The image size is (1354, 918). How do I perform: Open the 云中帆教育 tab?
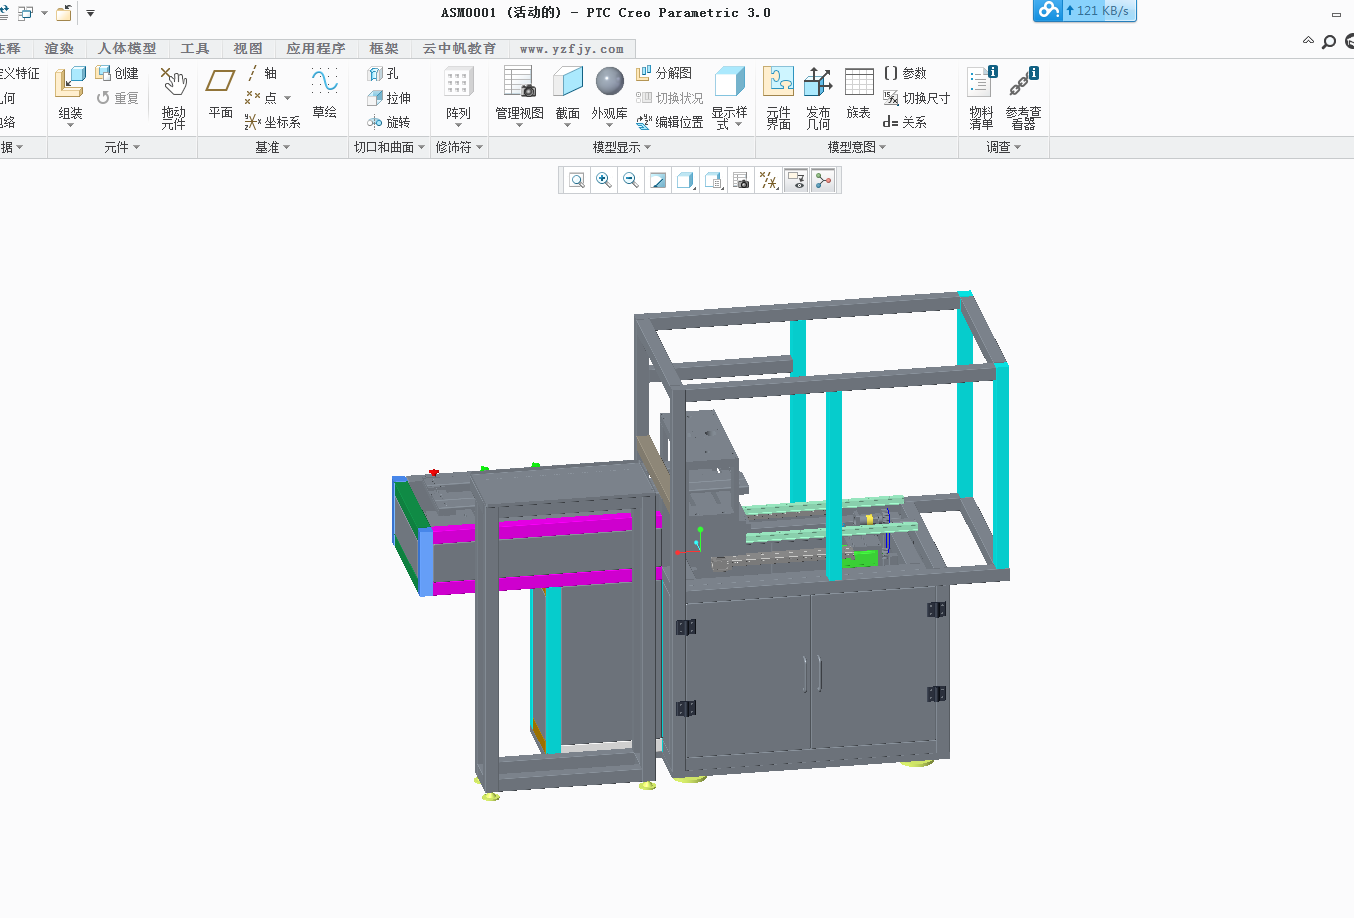[x=459, y=48]
